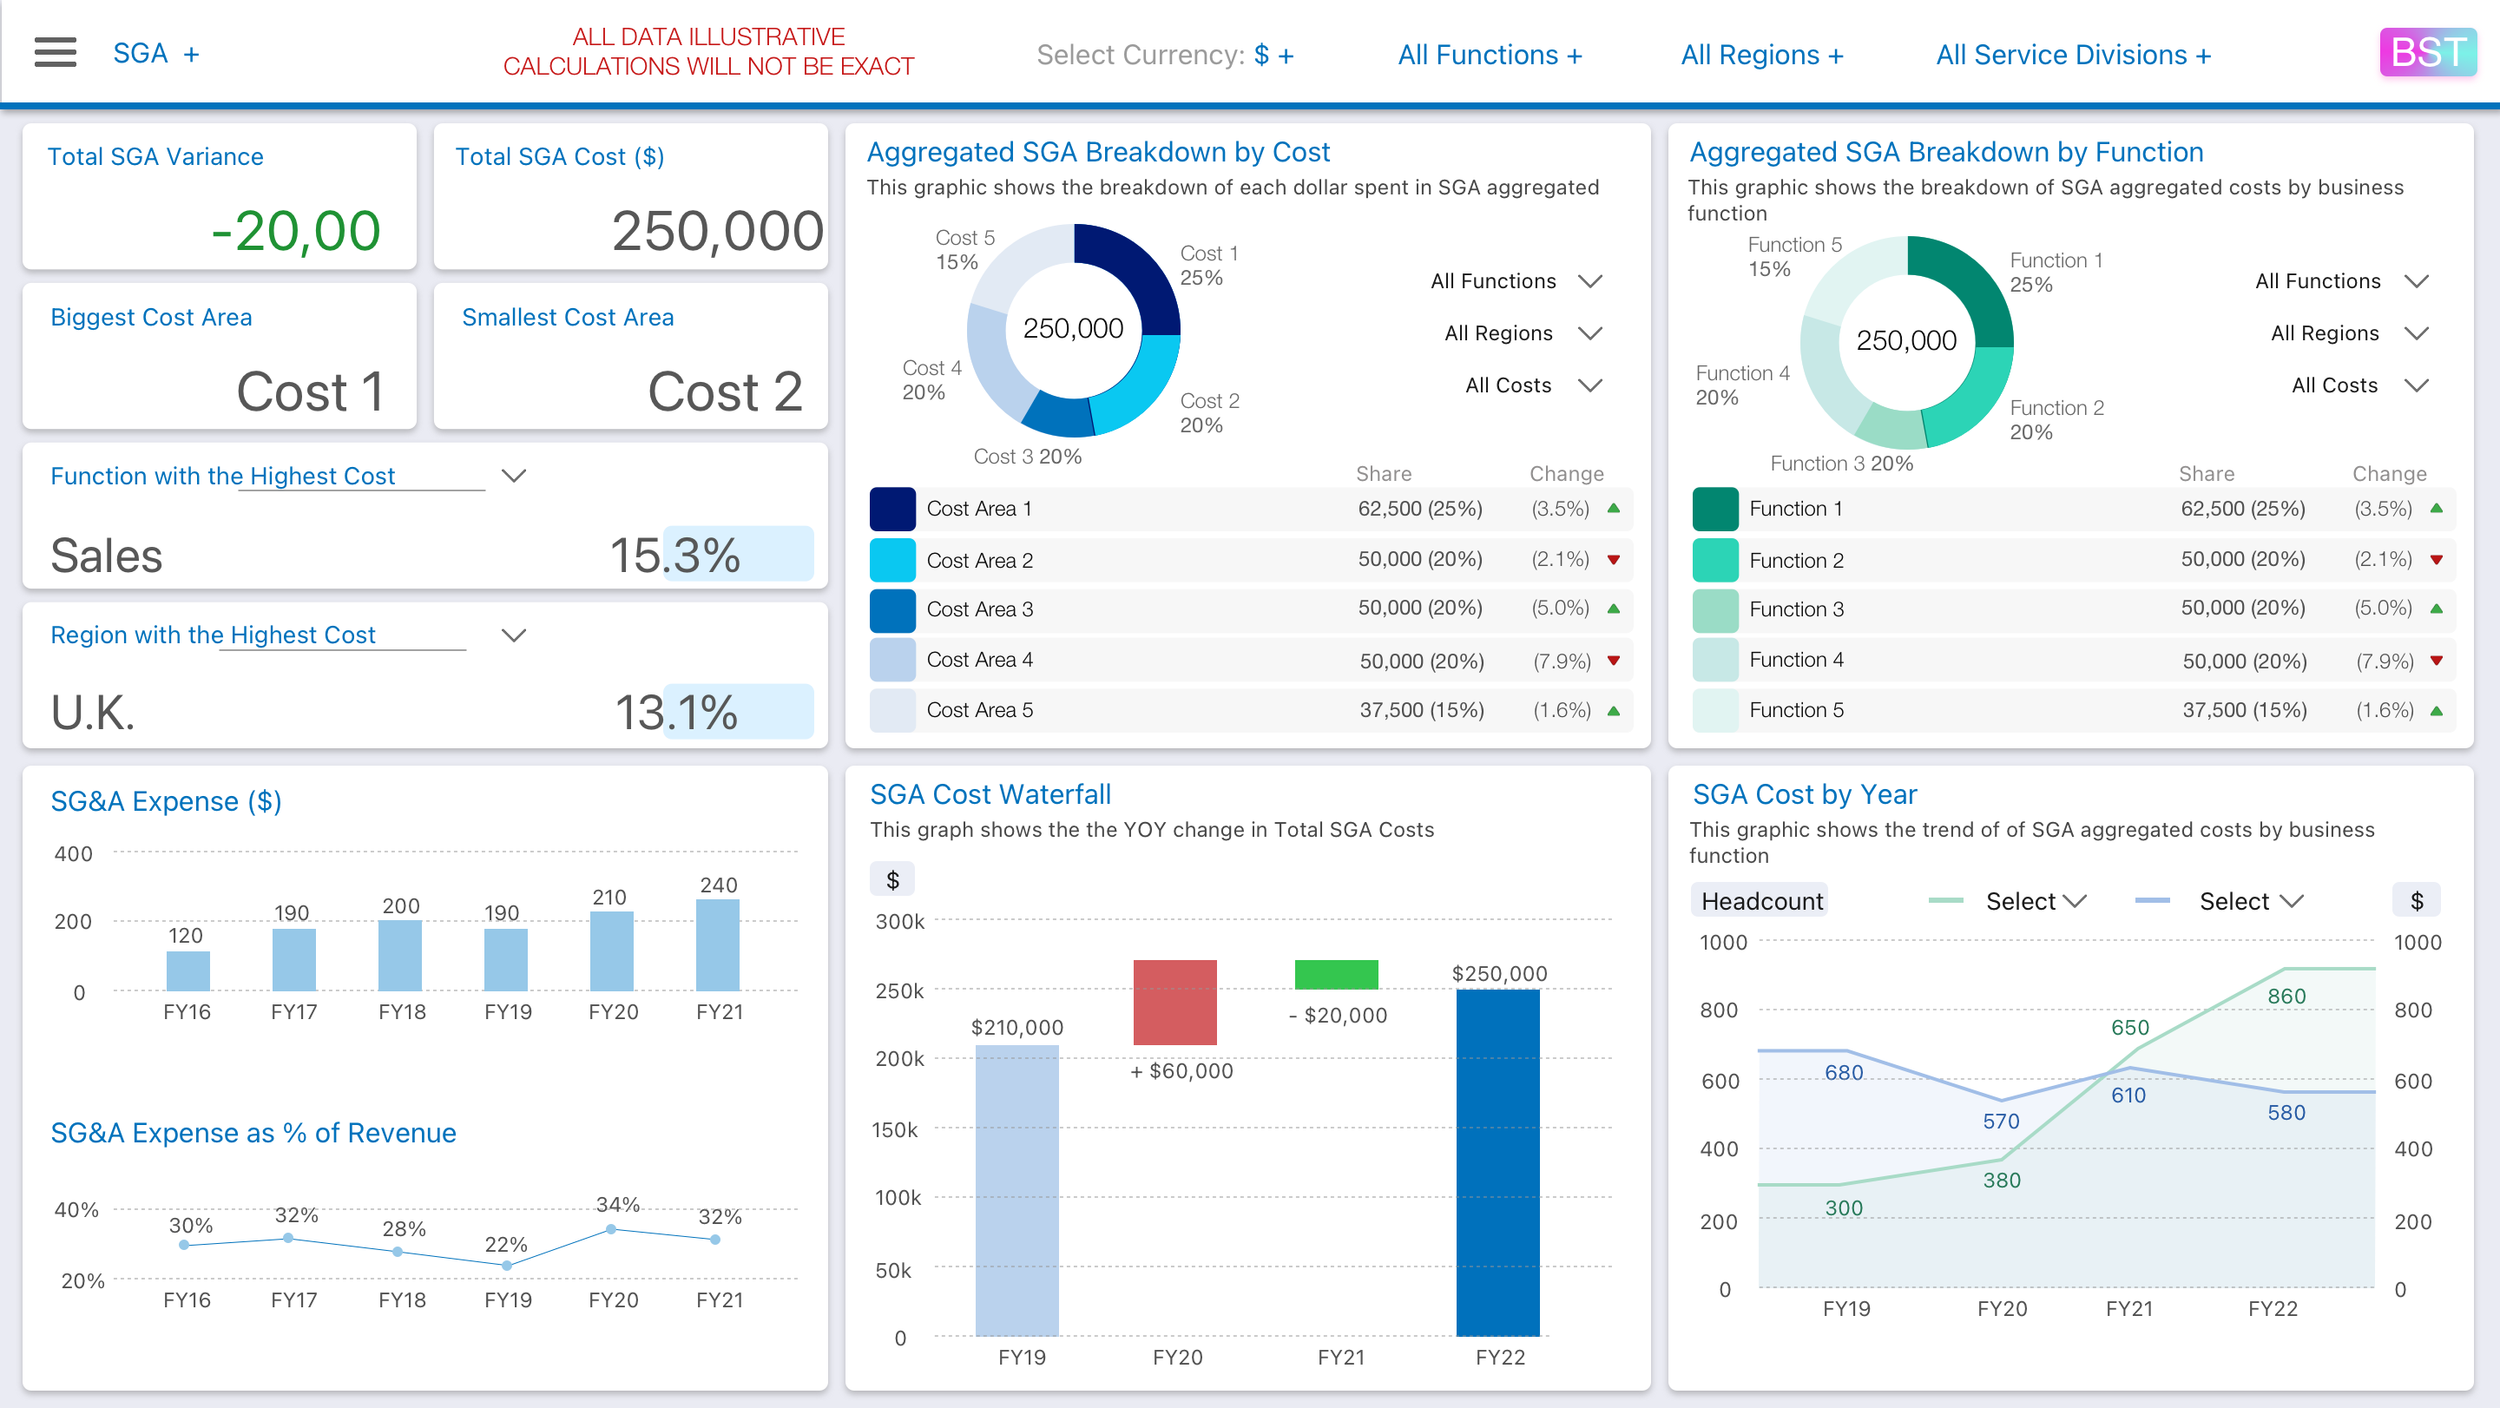Screen dimensions: 2500x1408
Task: Click the BST logo badge
Action: [2427, 52]
